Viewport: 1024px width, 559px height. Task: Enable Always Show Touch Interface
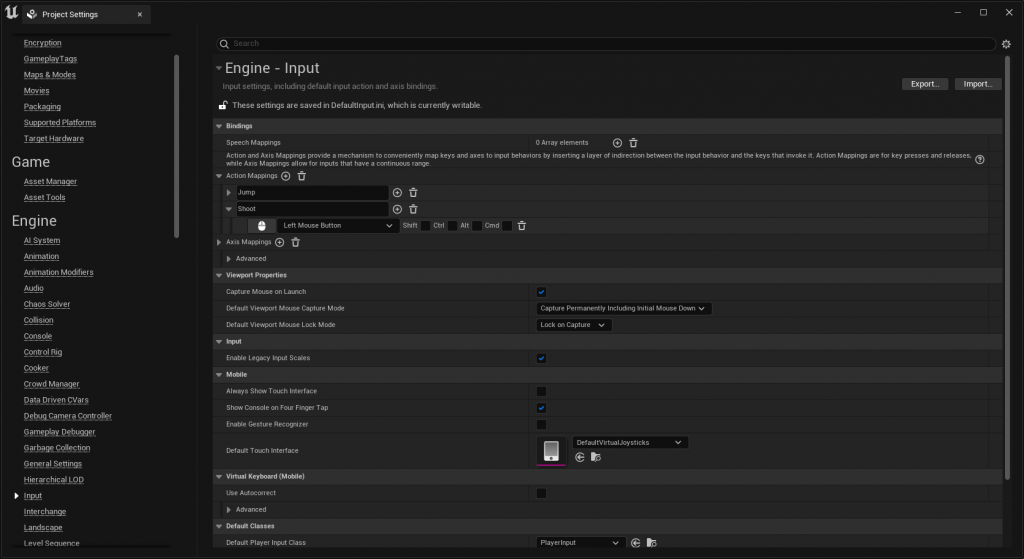541,391
